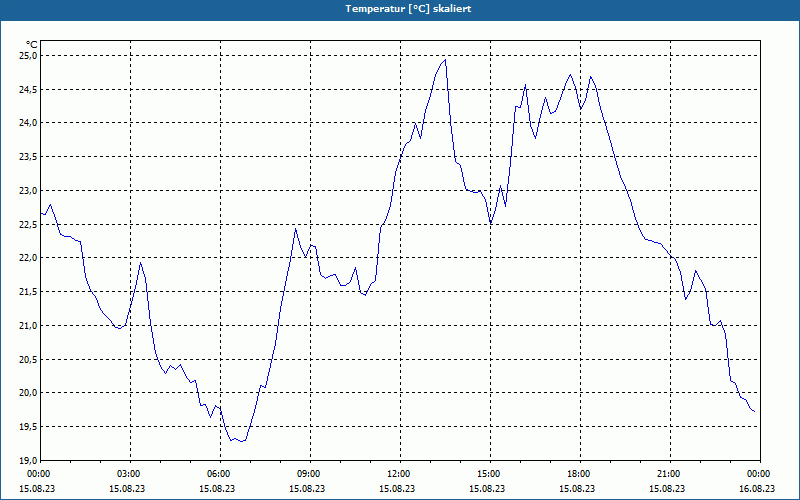The width and height of the screenshot is (800, 500).
Task: Click the 19,0 y-axis label
Action: pos(28,460)
